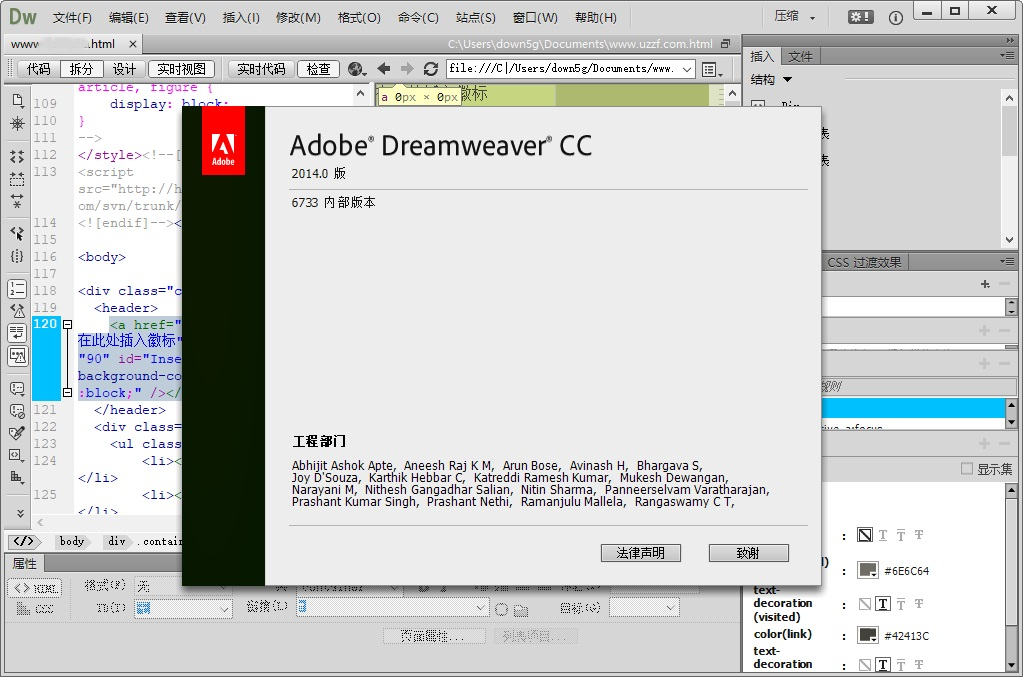Open the CSS 过渡效果 panel options menu
Viewport: 1023px width, 677px height.
1008,261
